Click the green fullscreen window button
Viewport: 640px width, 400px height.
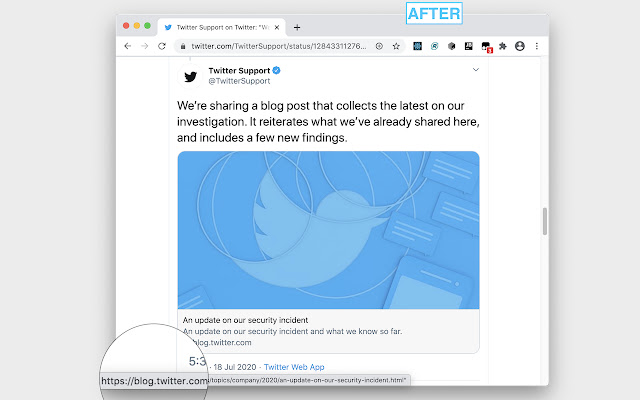pos(147,26)
